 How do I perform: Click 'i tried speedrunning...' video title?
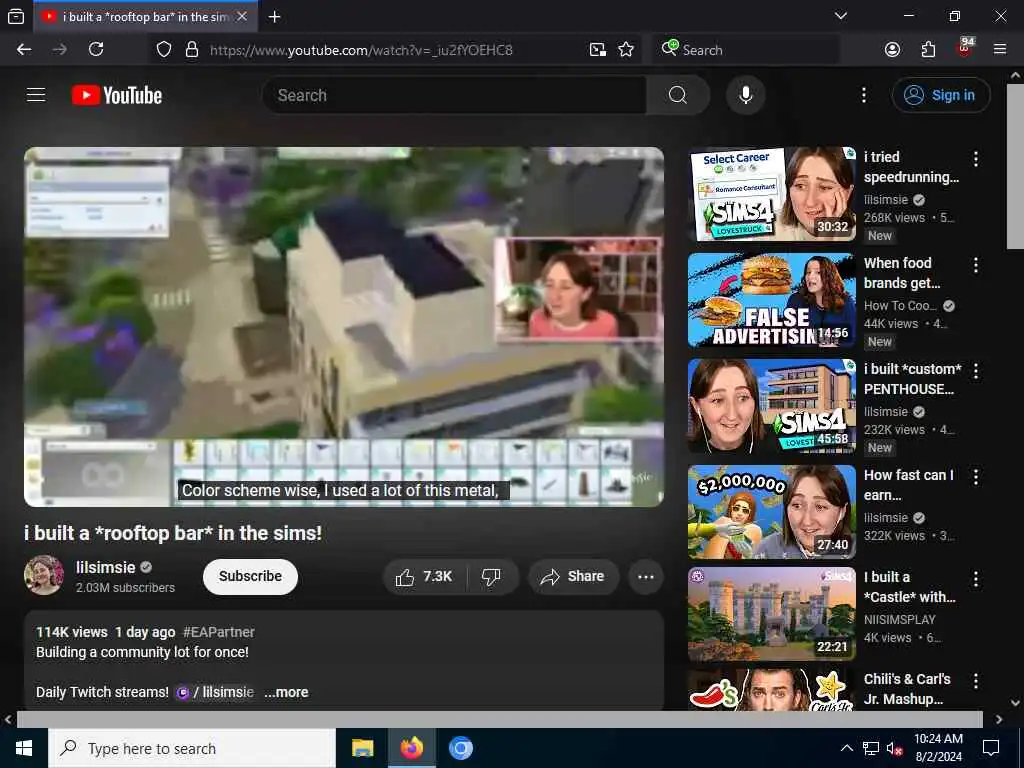click(911, 167)
